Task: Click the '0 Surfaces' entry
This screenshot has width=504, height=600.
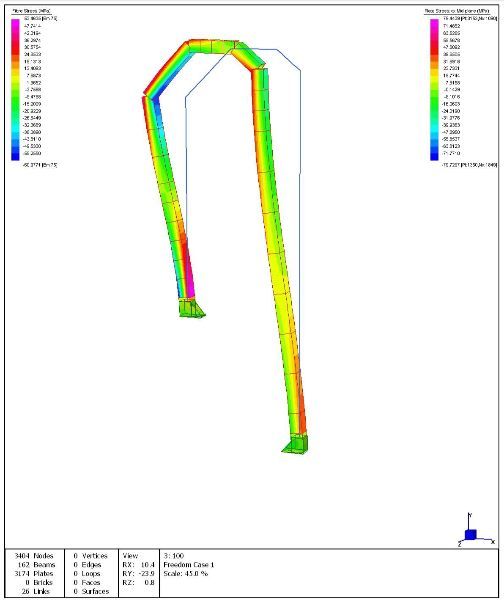Action: [91, 591]
